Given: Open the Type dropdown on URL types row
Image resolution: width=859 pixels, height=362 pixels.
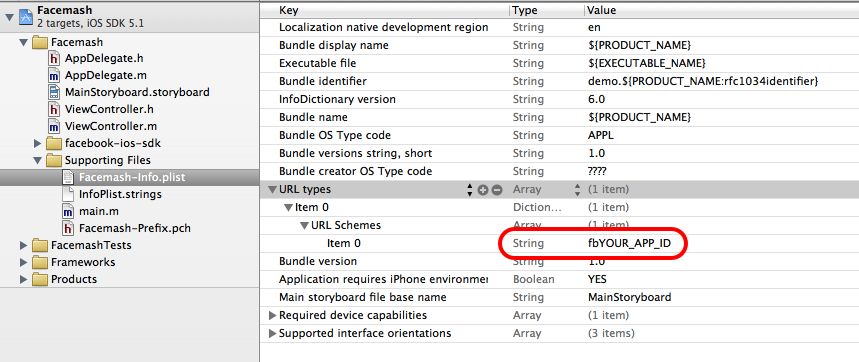Looking at the screenshot, I should coord(577,190).
